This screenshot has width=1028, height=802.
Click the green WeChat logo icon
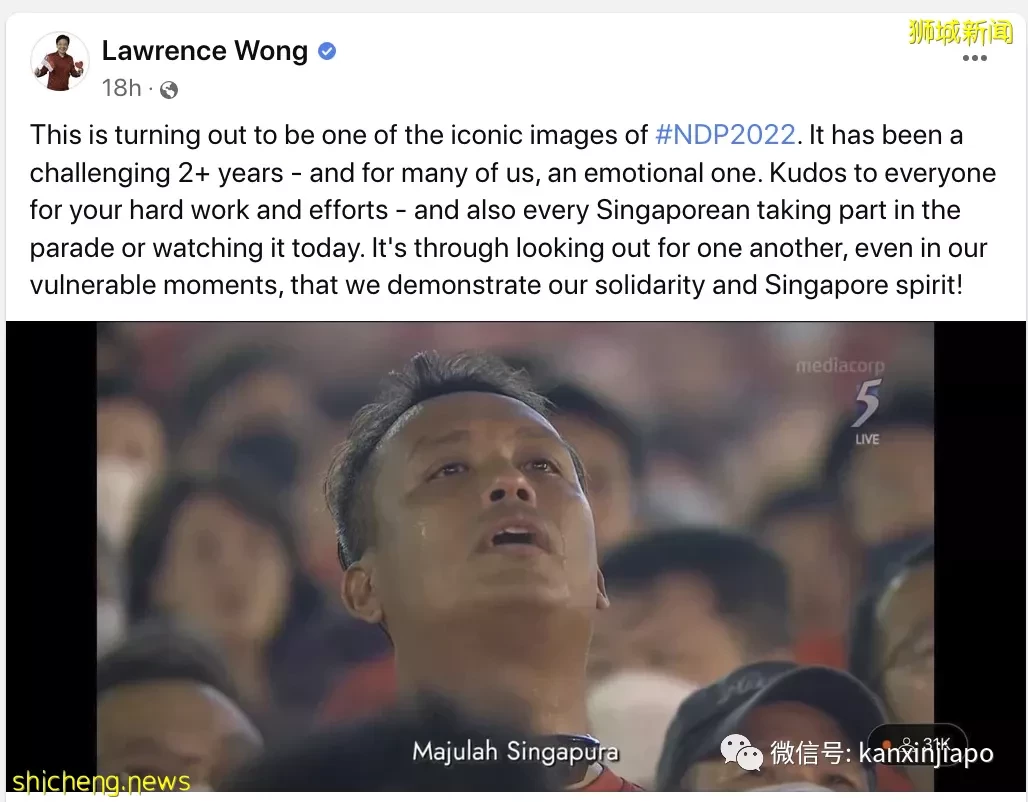(741, 752)
